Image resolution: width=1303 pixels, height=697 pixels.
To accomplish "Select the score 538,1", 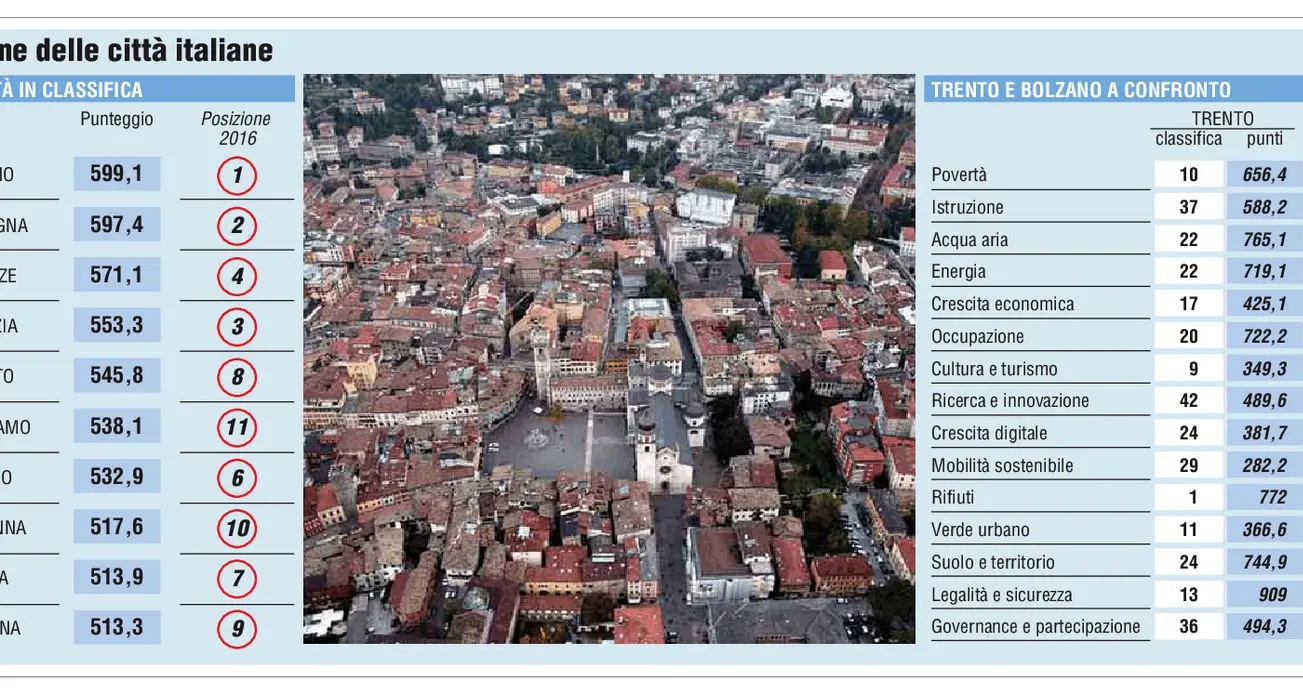I will (x=117, y=427).
